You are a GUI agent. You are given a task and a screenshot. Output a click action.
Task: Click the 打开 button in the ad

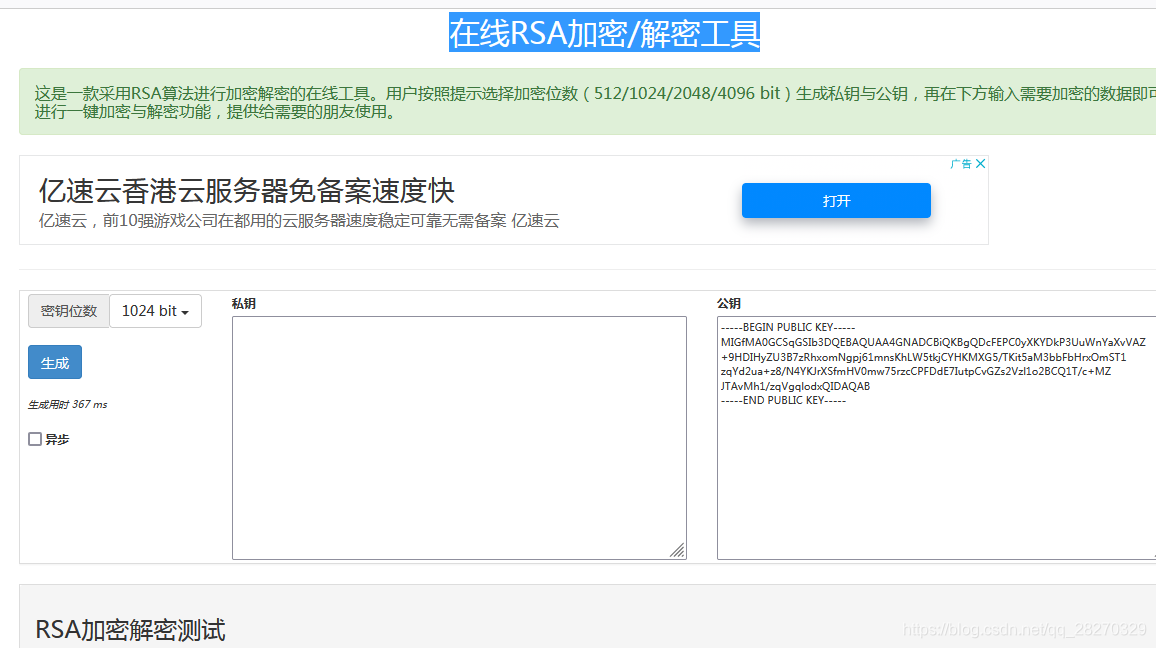(x=835, y=200)
